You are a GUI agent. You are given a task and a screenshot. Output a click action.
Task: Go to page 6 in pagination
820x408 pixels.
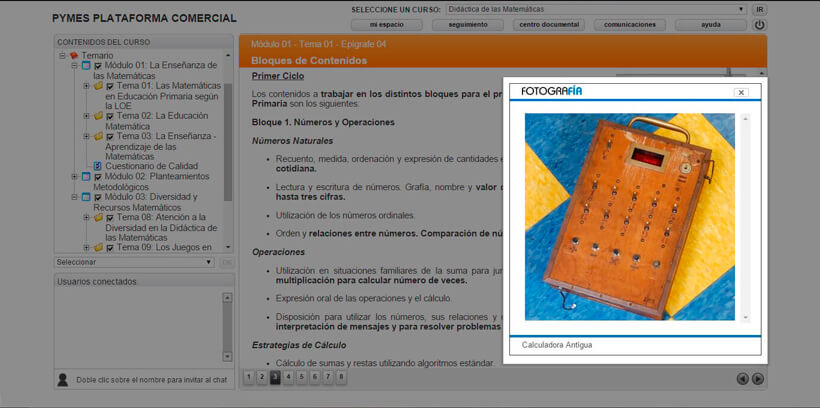point(315,377)
